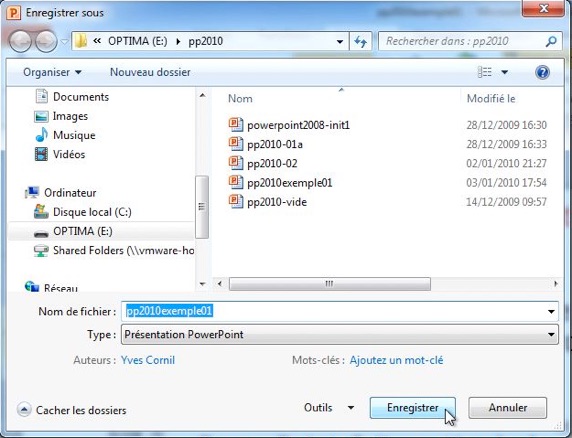Change view with the view layout icon

[x=485, y=72]
